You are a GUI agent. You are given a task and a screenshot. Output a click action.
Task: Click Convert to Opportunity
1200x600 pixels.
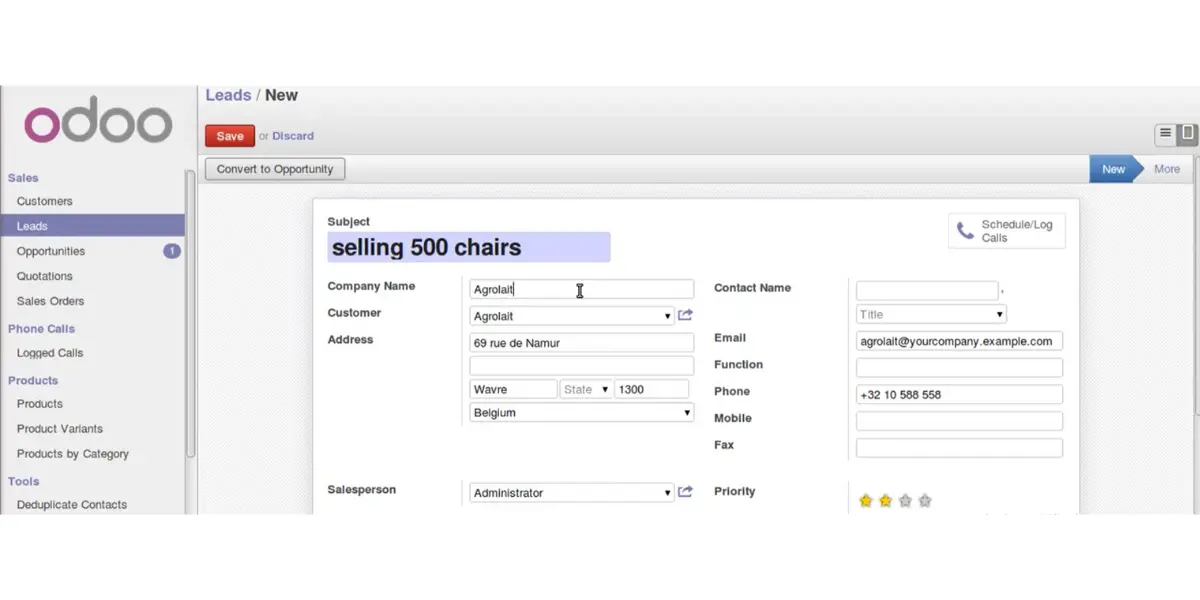[x=274, y=168]
